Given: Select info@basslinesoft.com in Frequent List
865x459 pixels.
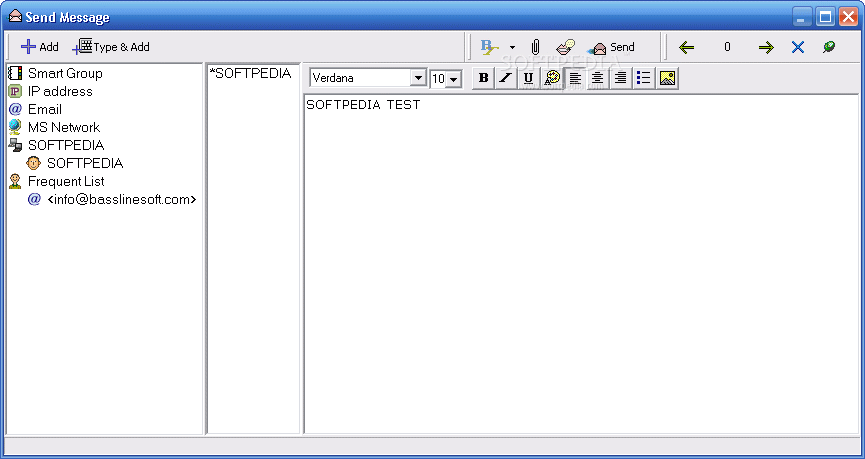Looking at the screenshot, I should [122, 199].
